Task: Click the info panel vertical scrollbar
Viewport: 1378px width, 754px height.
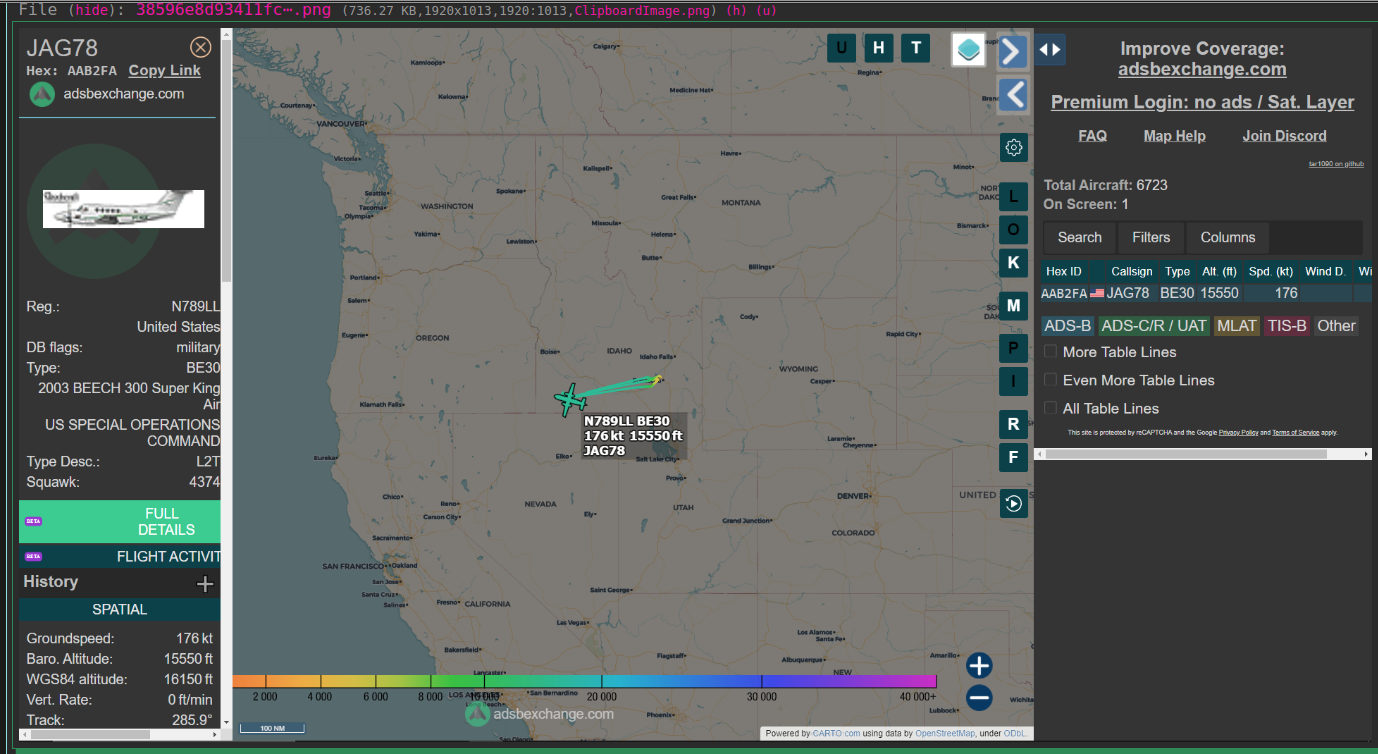Action: [226, 160]
